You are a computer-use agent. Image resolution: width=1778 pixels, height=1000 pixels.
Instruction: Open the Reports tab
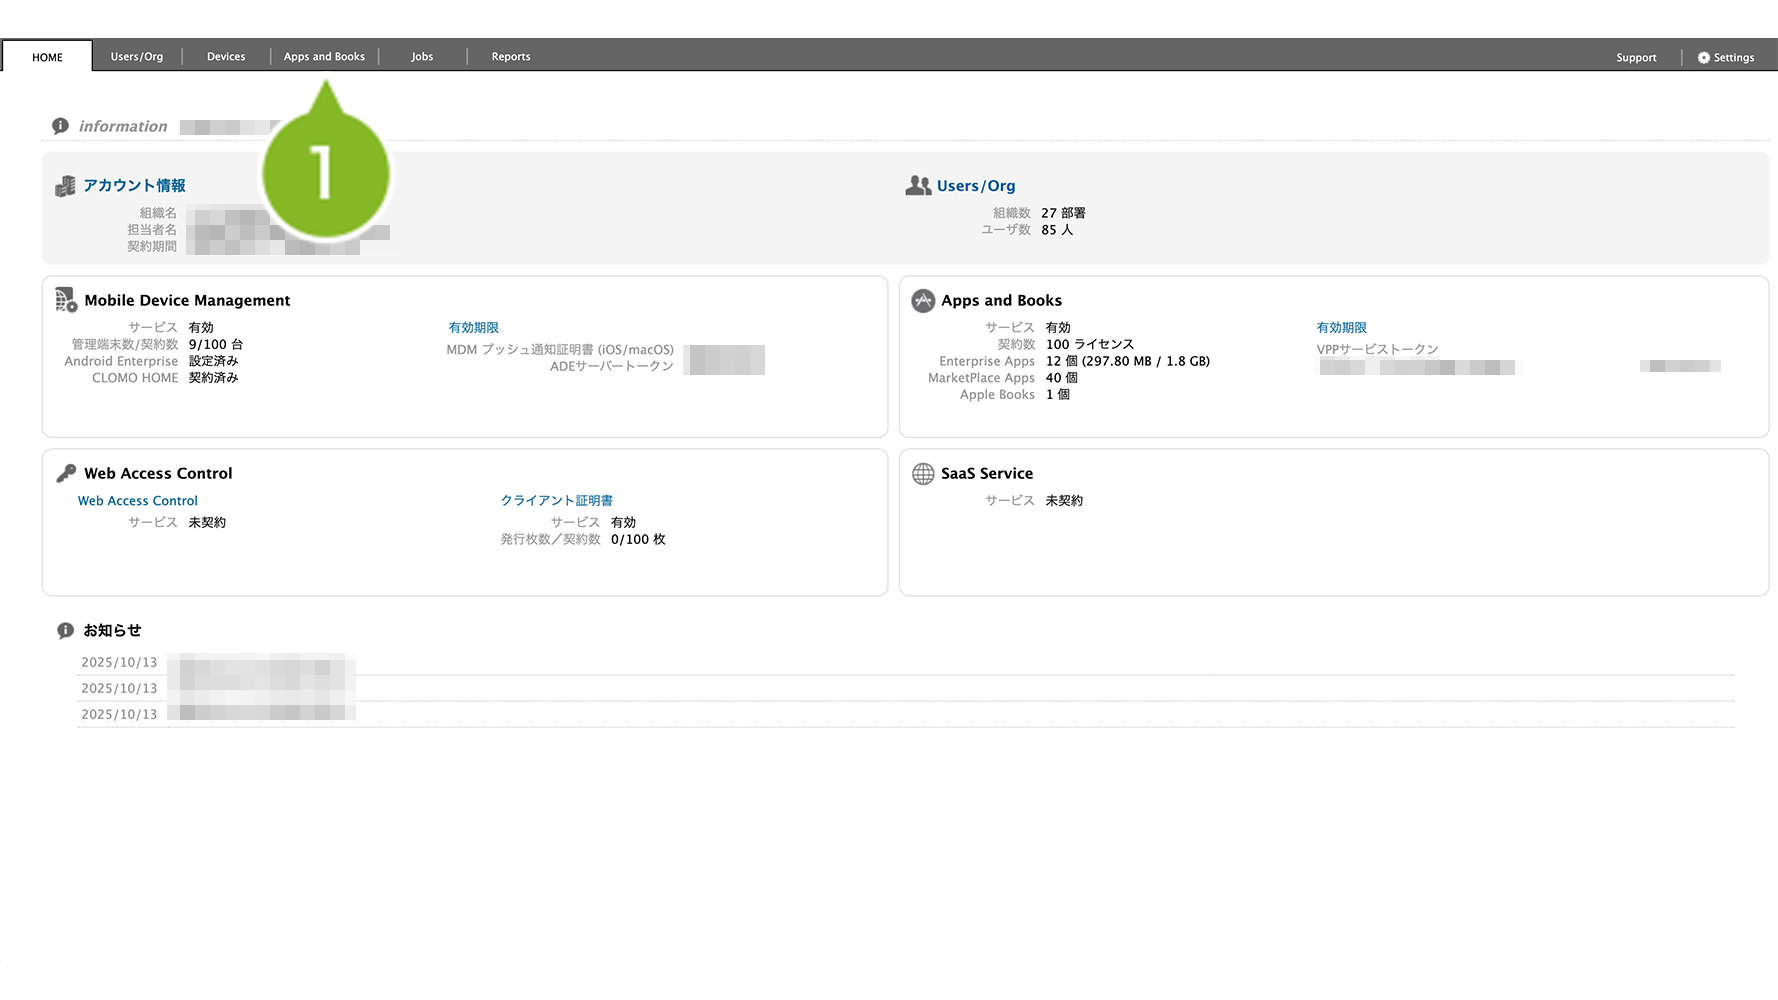tap(511, 57)
